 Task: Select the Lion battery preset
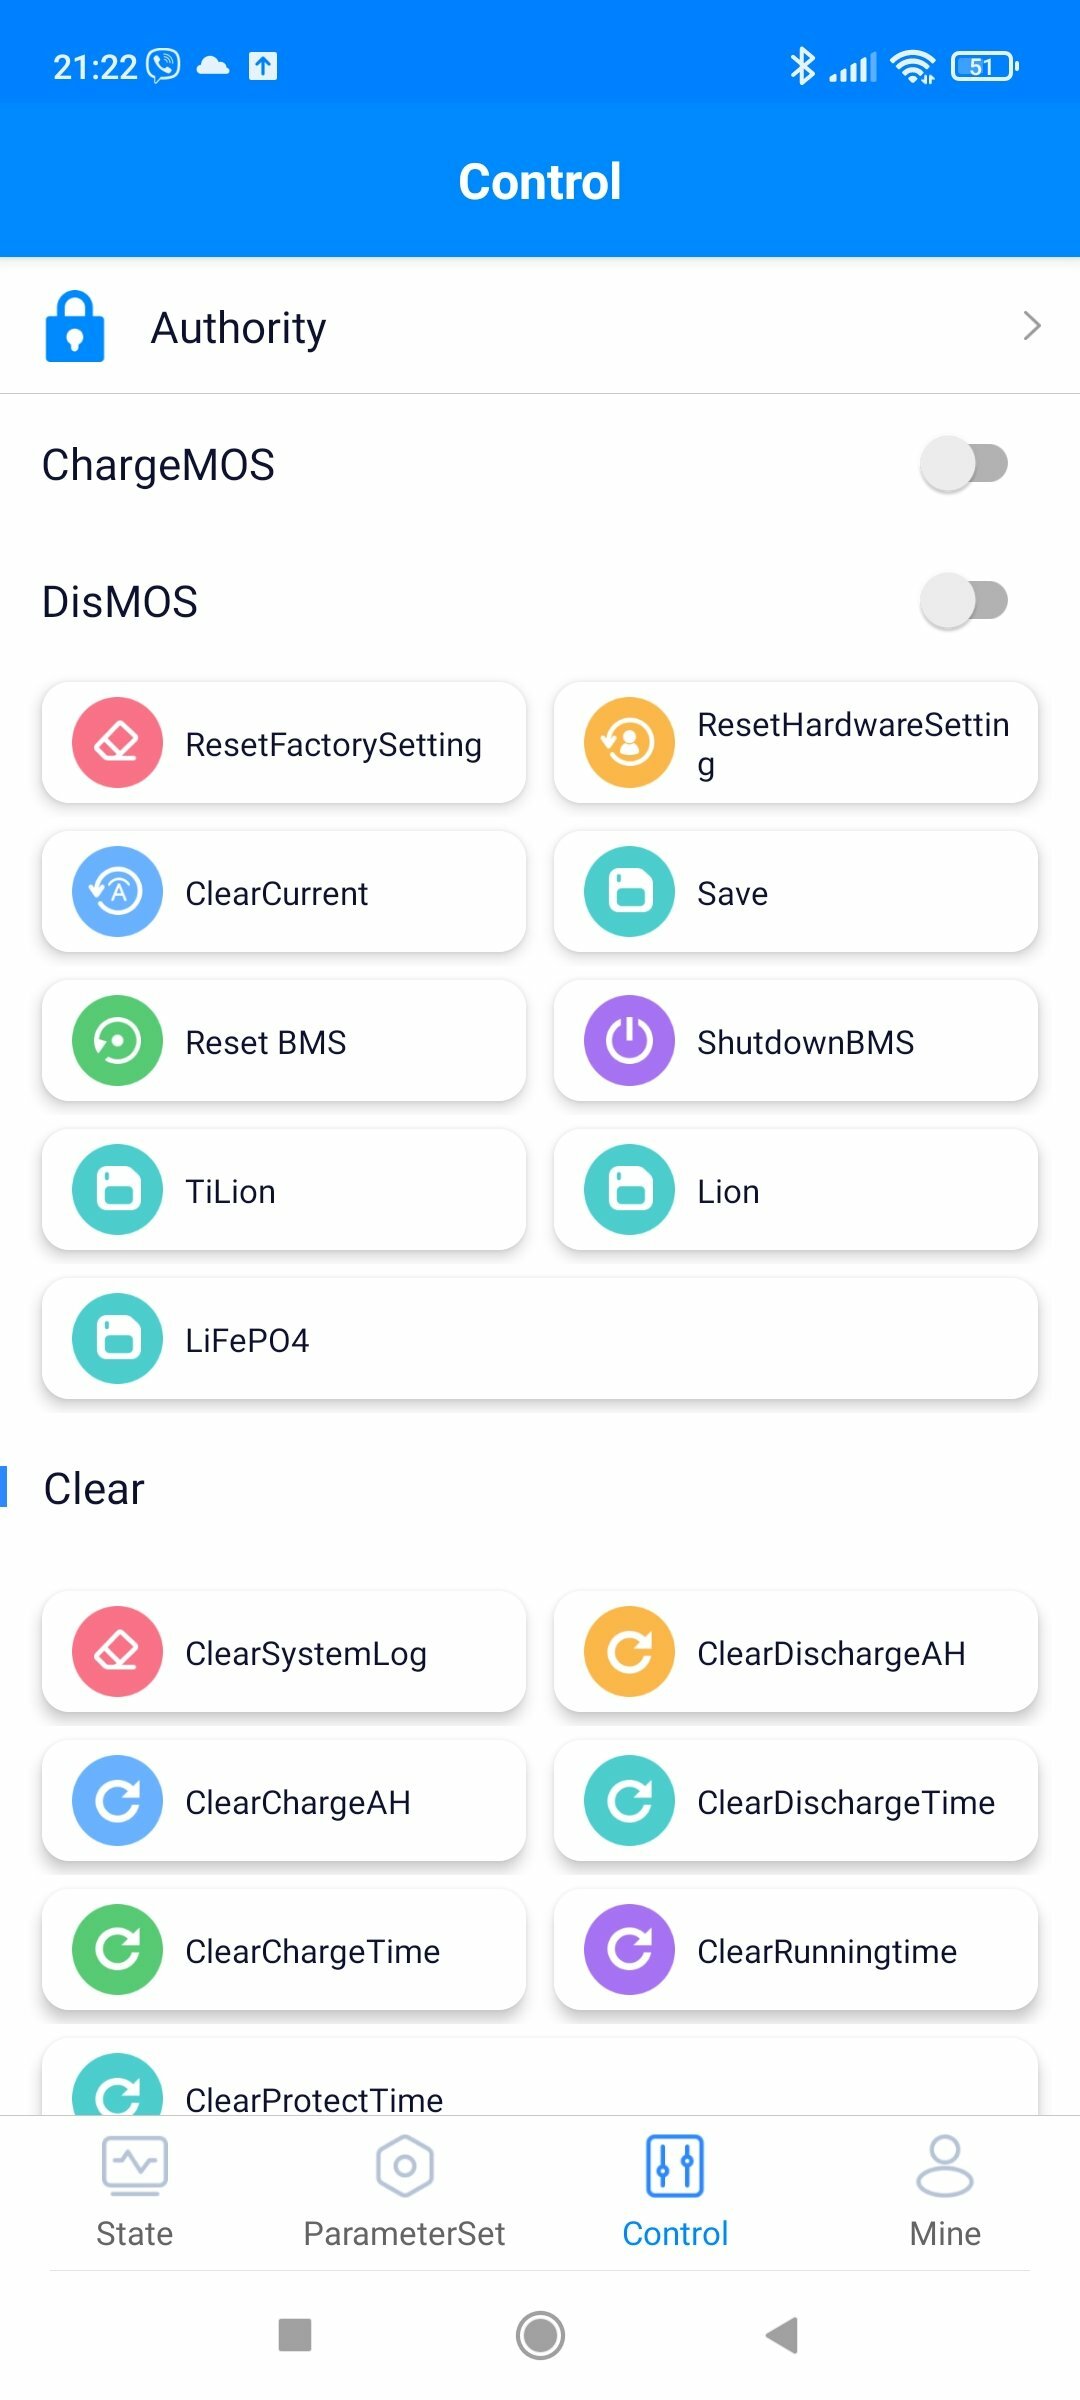[x=796, y=1190]
